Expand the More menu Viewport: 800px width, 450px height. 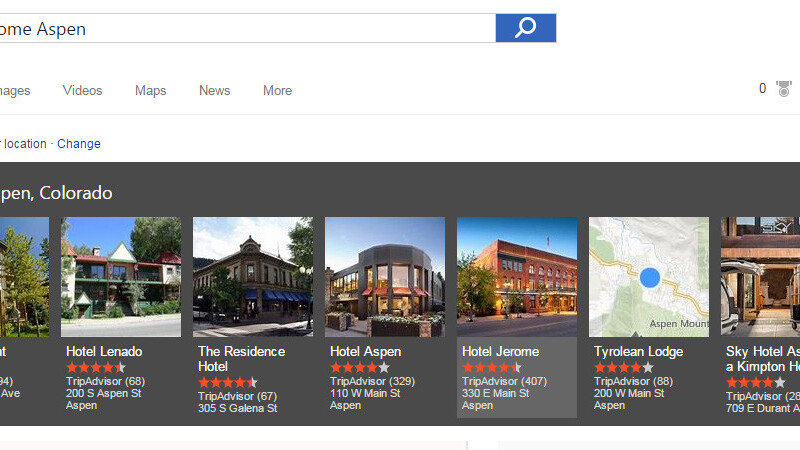[277, 91]
